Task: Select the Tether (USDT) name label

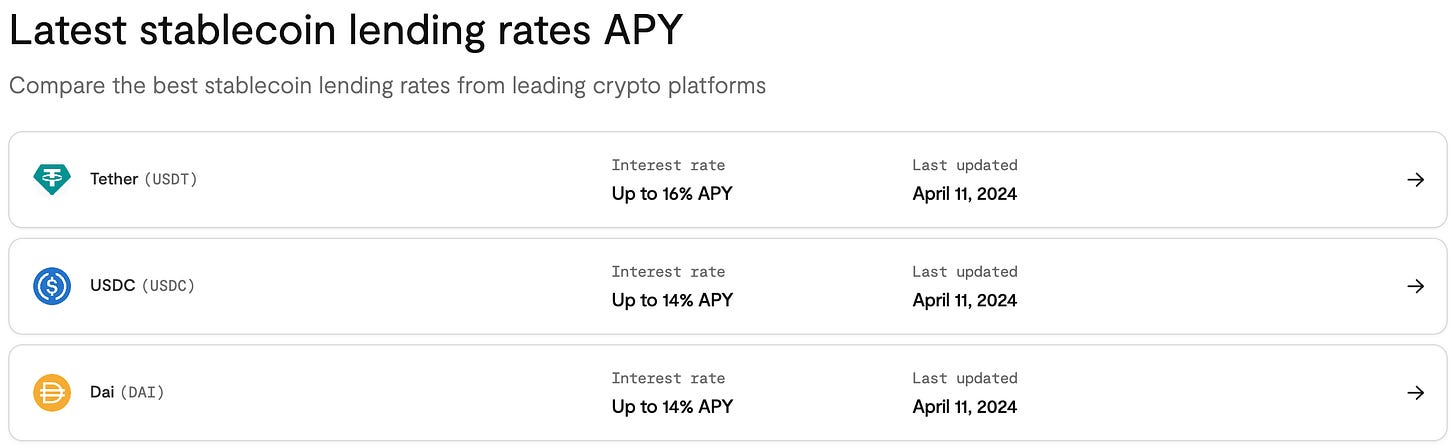Action: (144, 180)
